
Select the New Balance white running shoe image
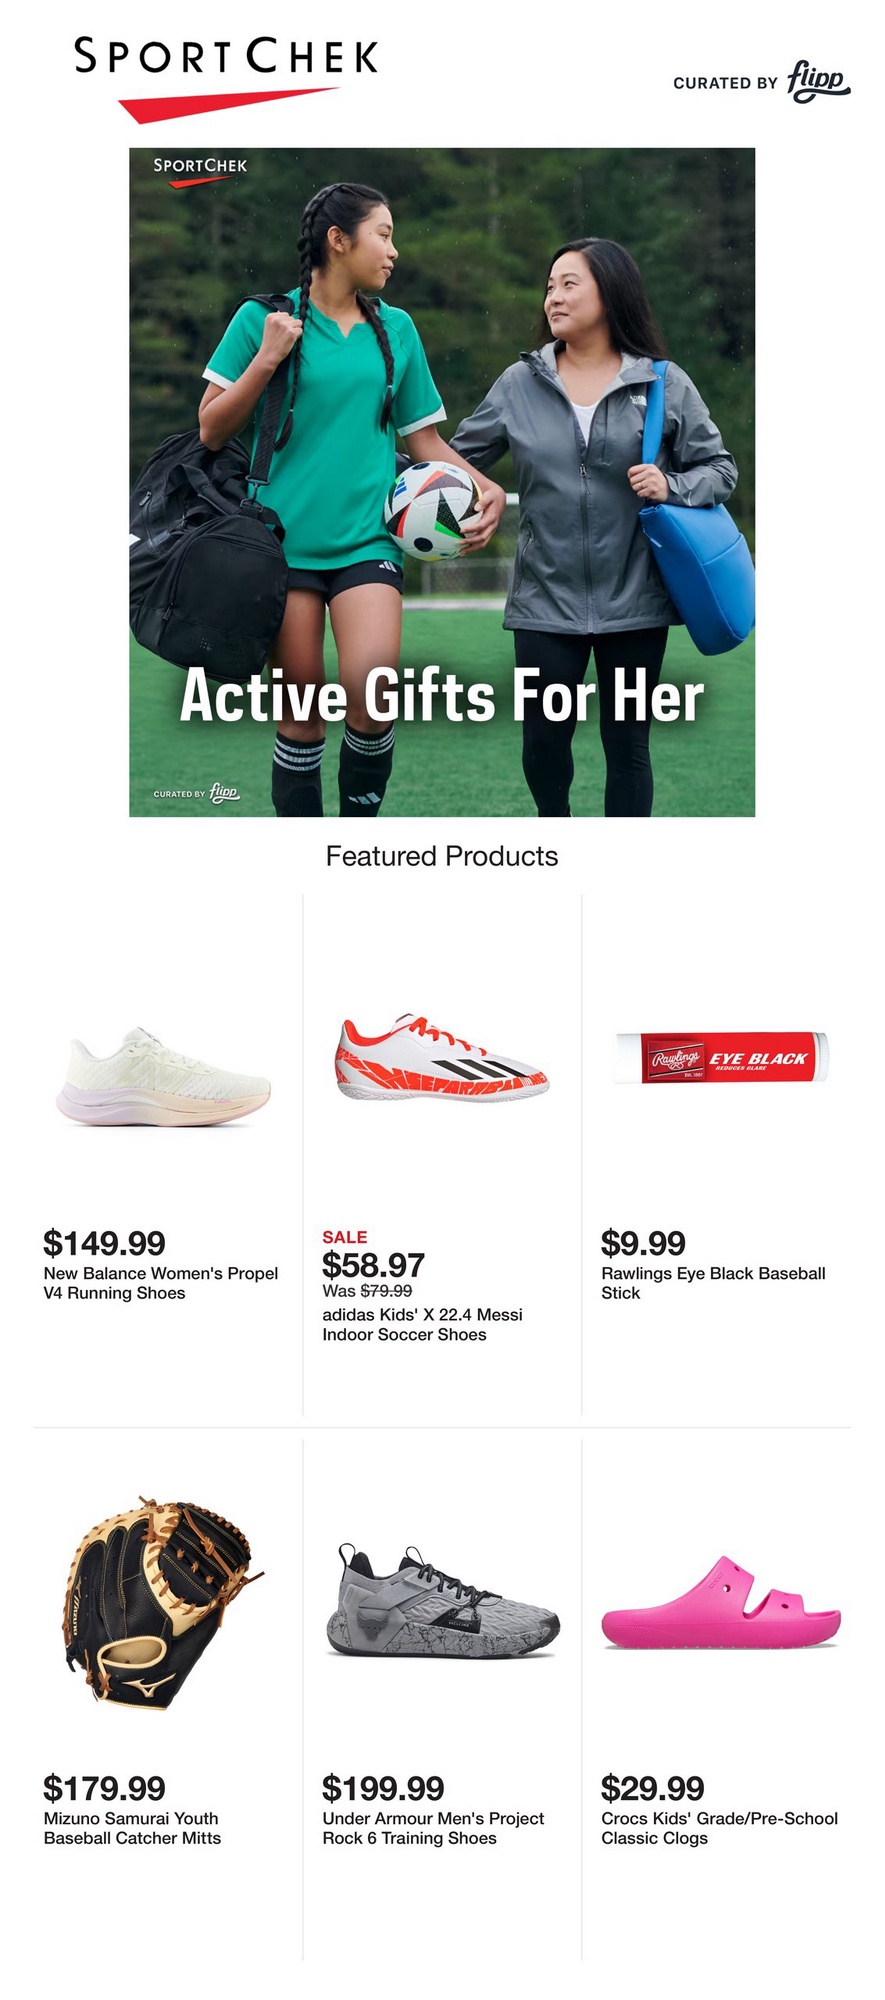pos(163,1078)
